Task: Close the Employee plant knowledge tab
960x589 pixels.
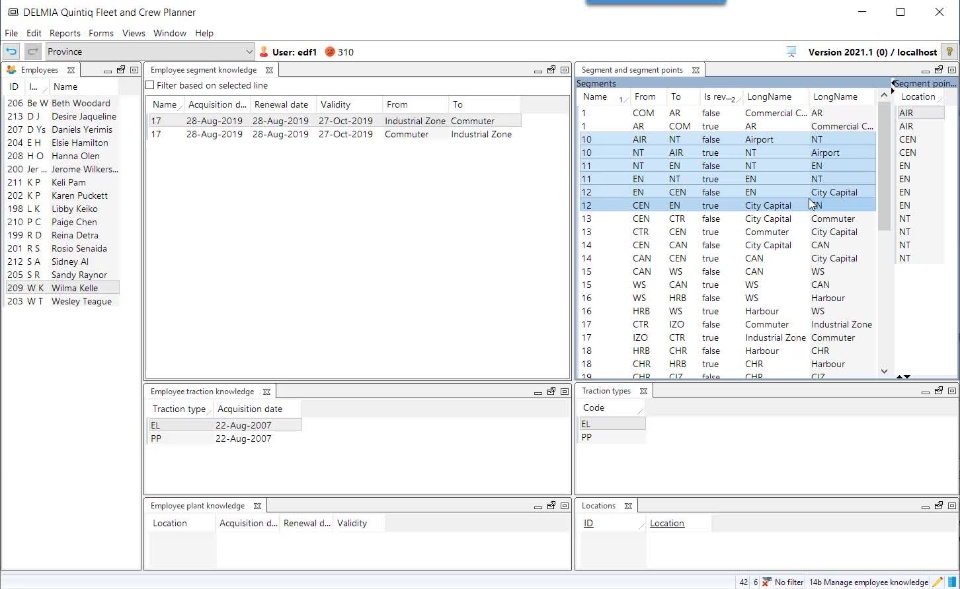Action: (257, 506)
